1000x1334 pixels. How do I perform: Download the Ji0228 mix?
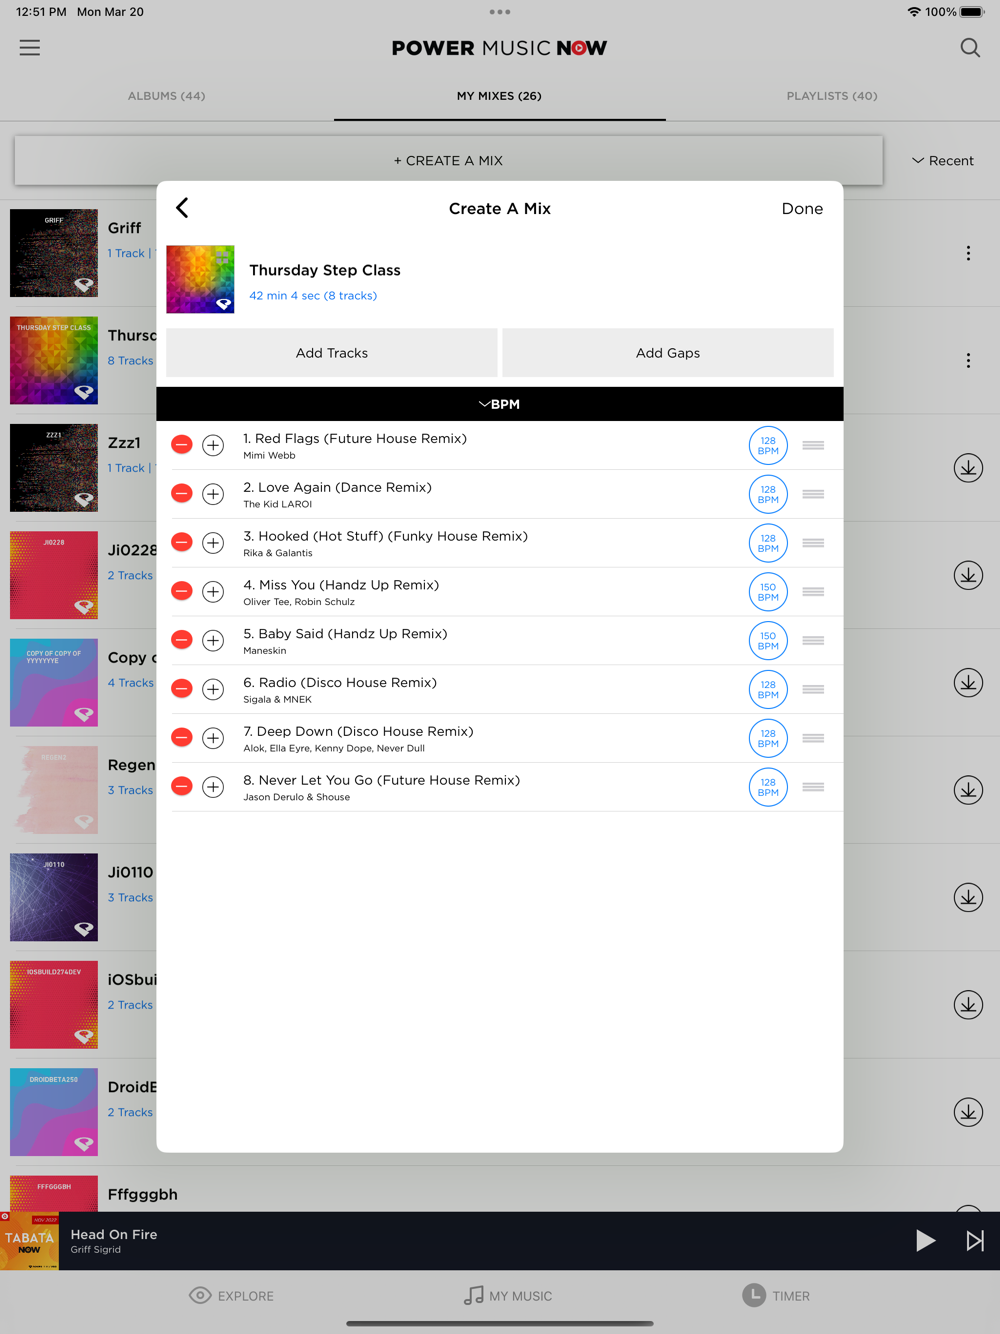(x=968, y=575)
